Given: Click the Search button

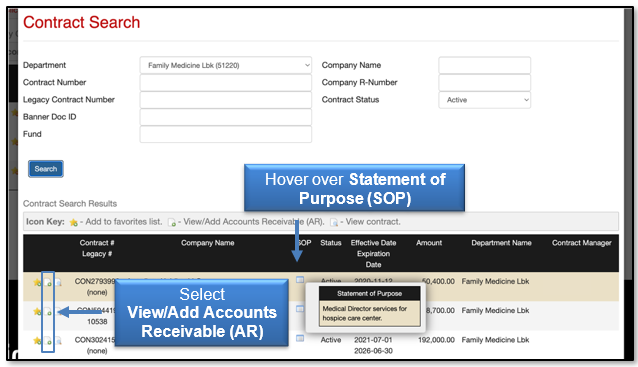Looking at the screenshot, I should 46,169.
